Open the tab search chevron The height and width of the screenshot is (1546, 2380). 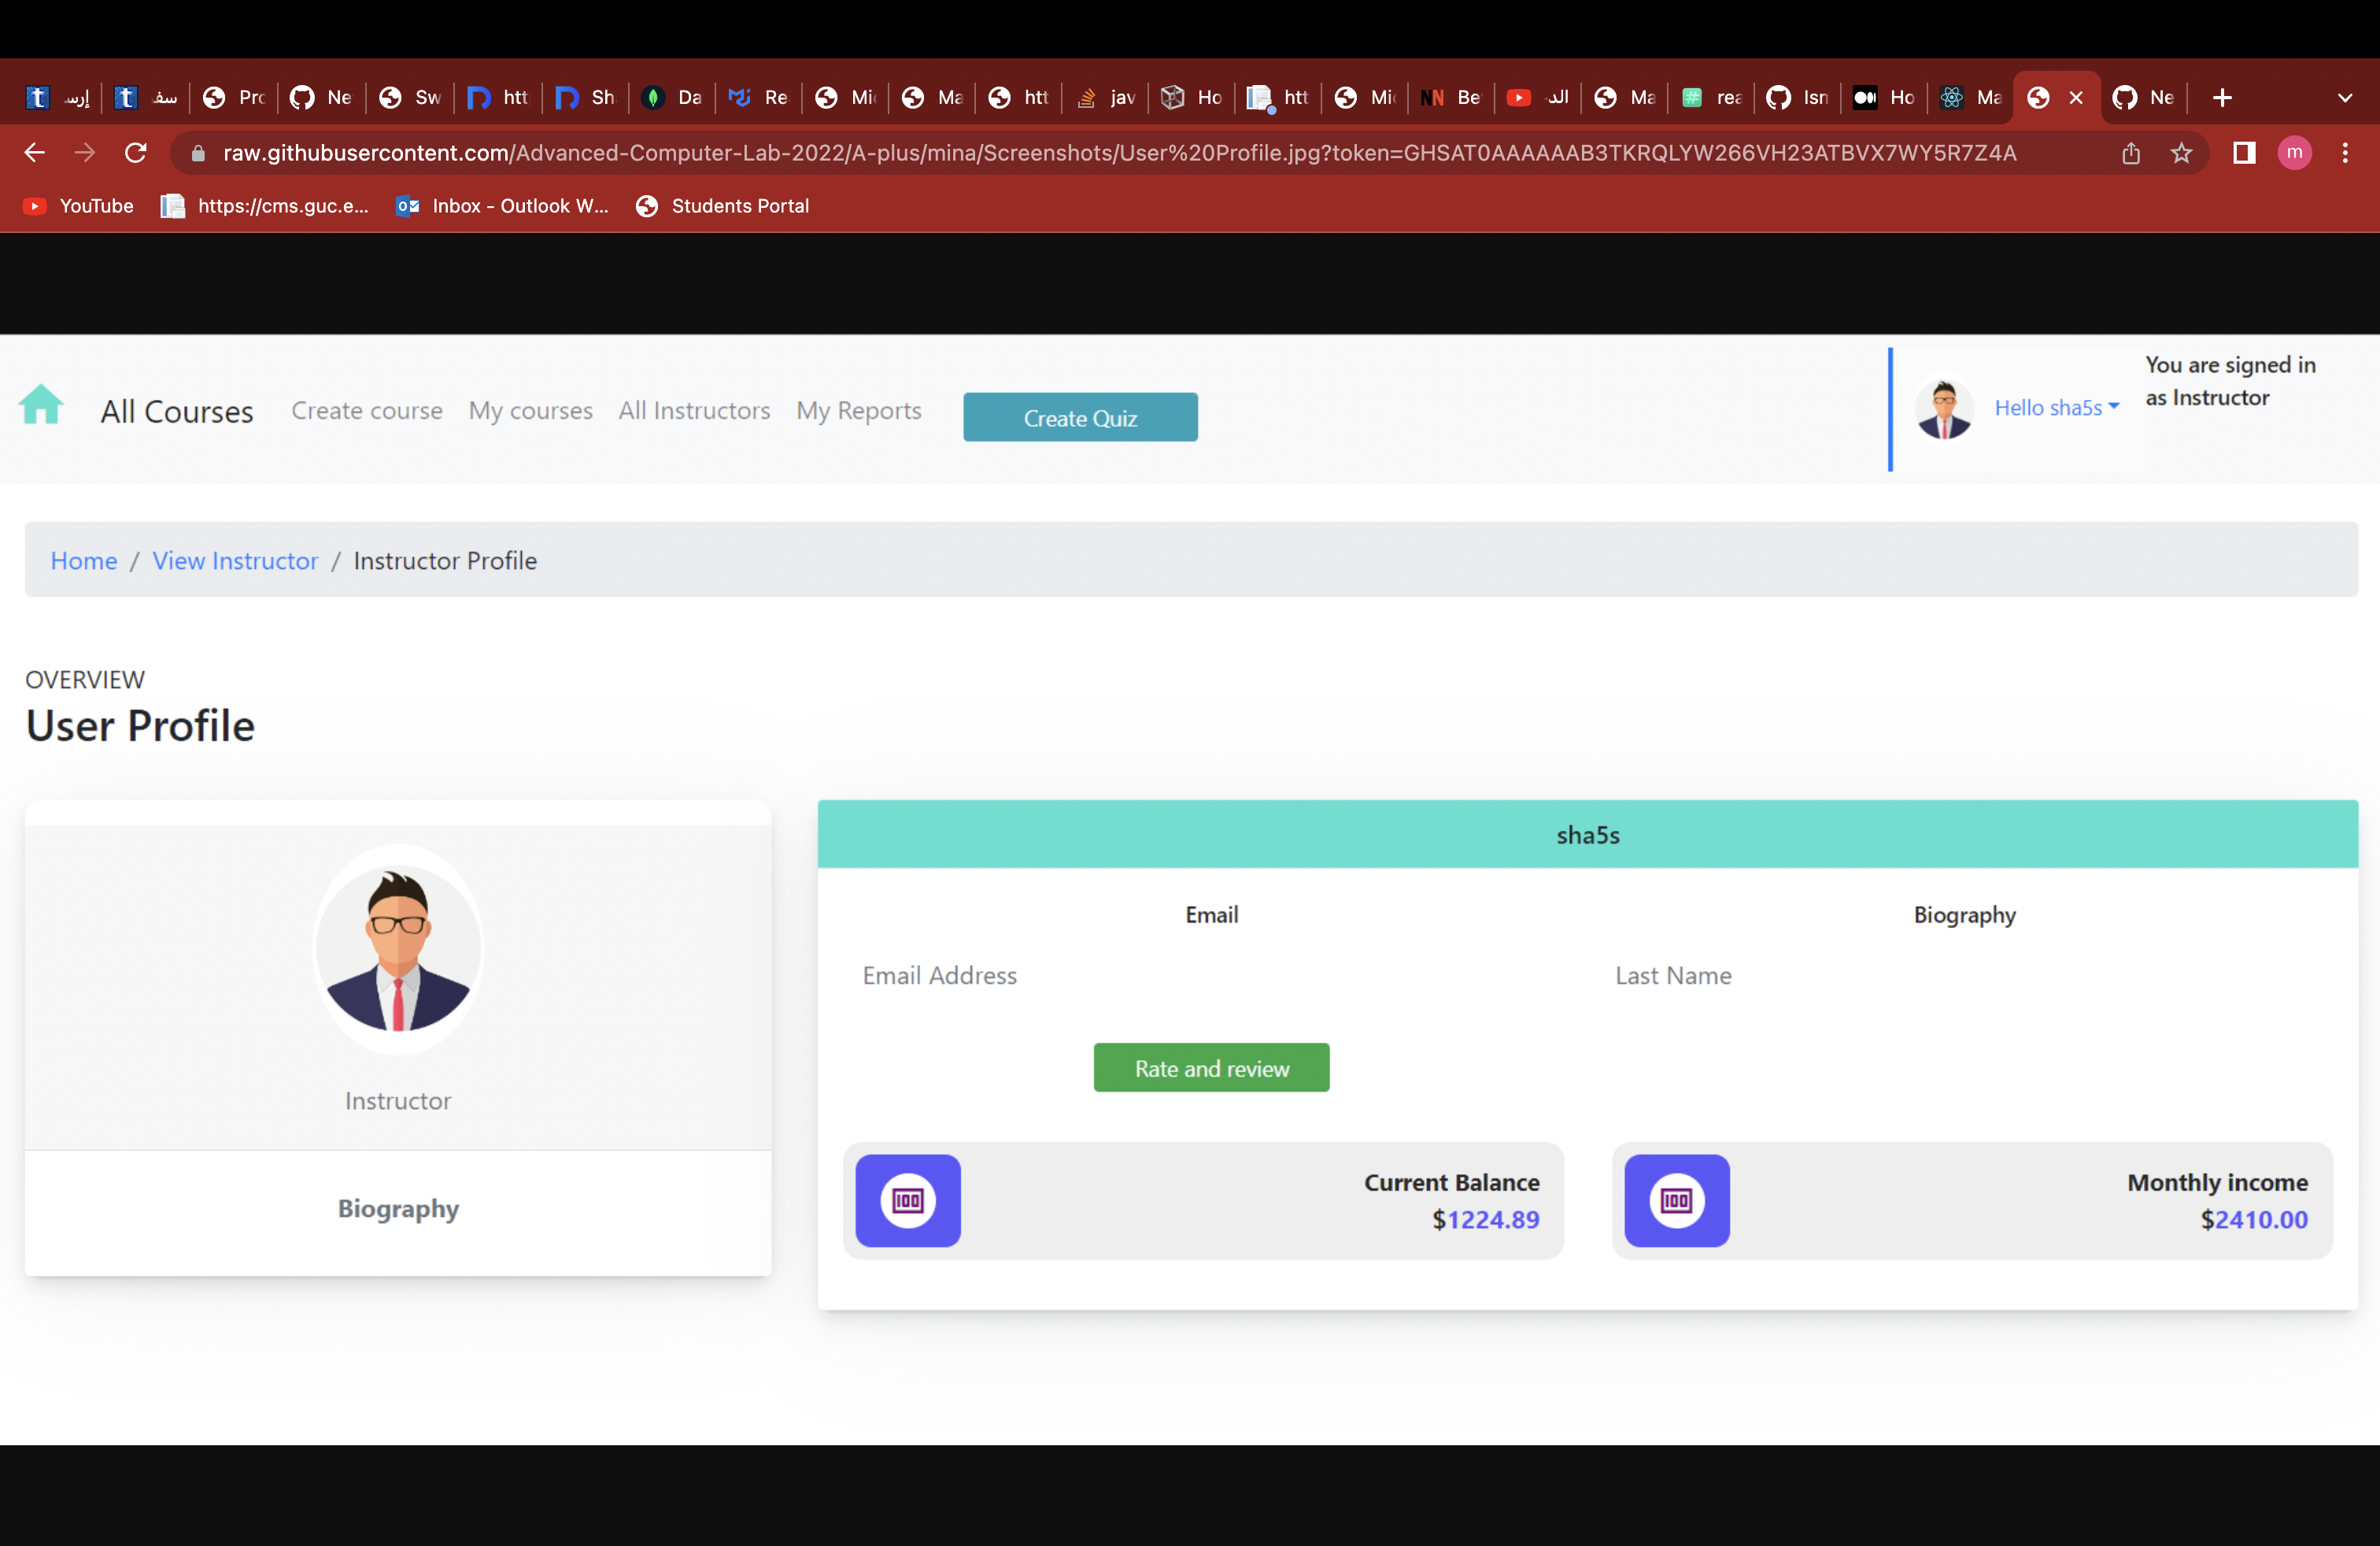click(x=2345, y=98)
